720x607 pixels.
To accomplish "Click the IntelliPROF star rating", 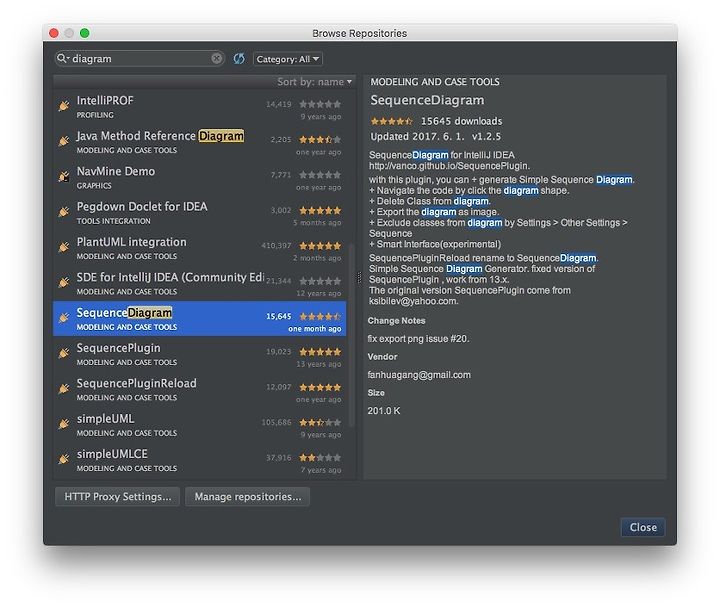I will pos(320,104).
